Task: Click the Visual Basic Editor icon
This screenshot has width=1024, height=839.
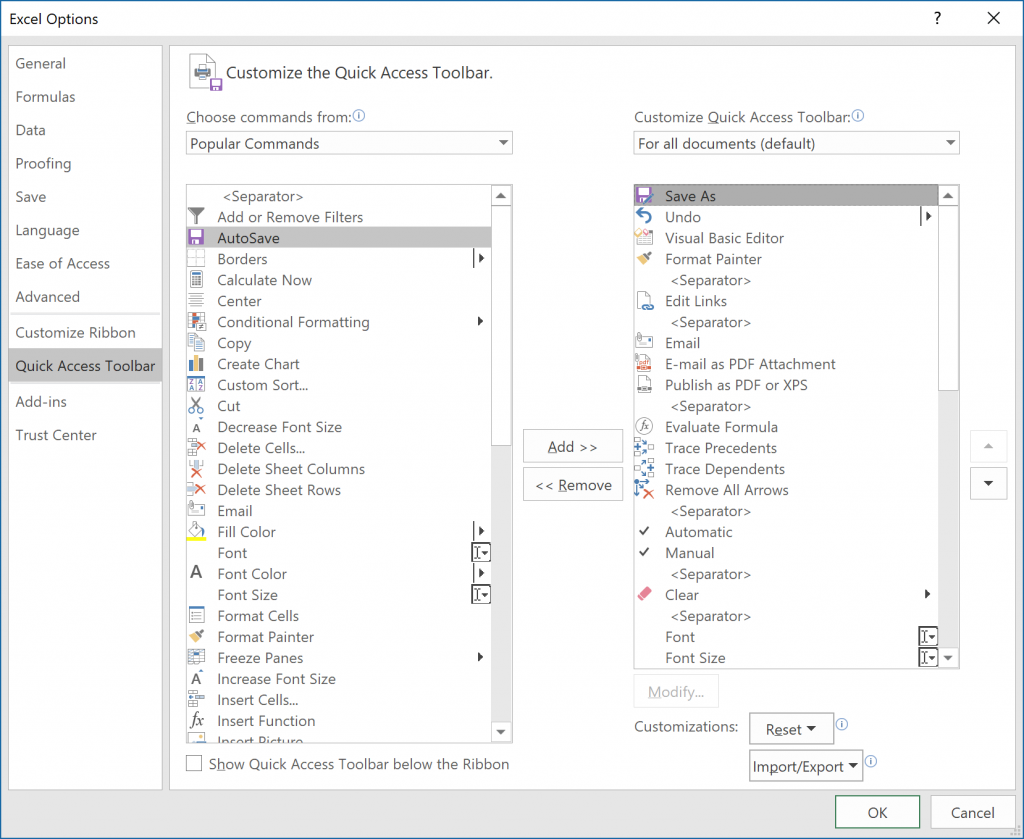Action: (x=646, y=238)
